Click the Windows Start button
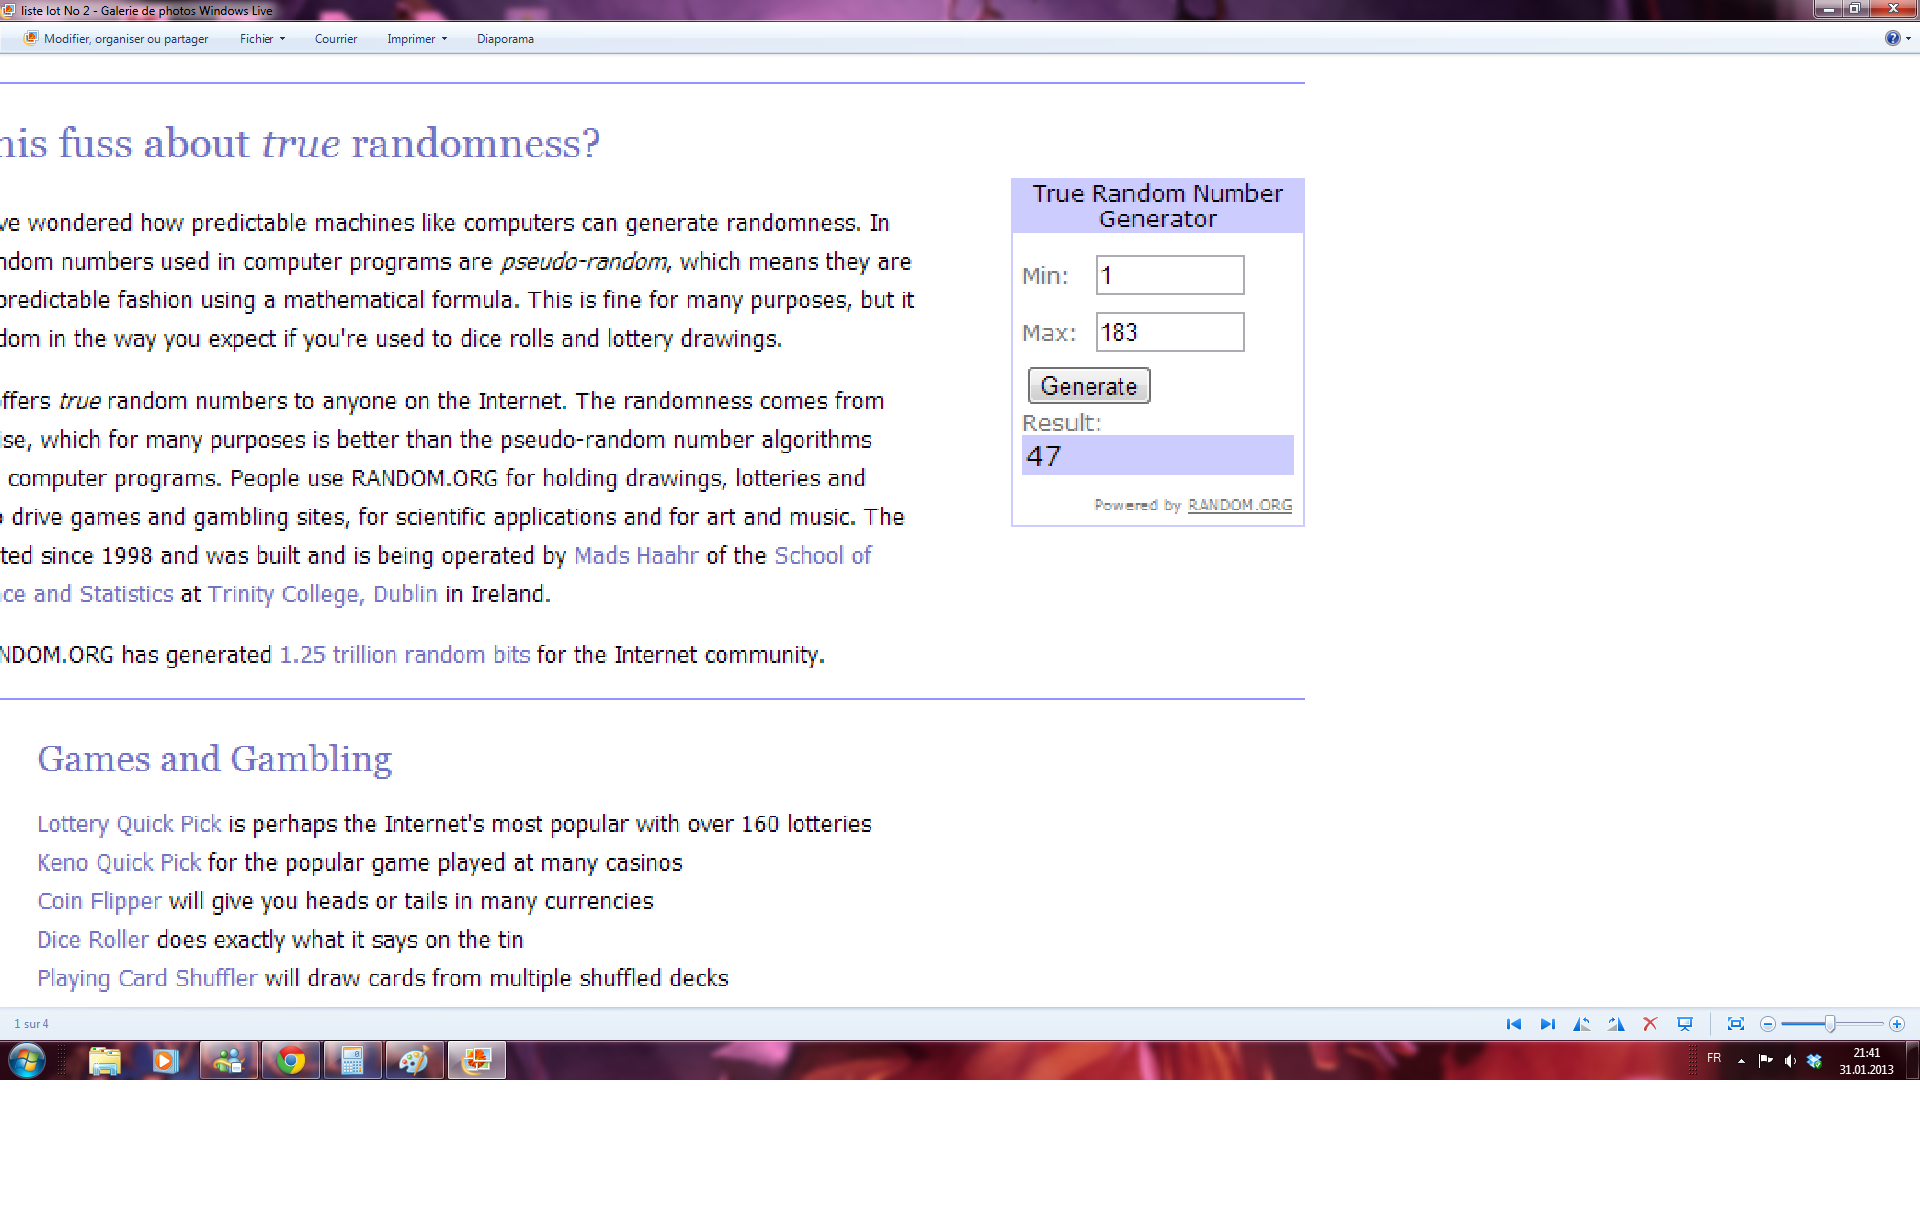Image resolution: width=1920 pixels, height=1224 pixels. pos(27,1060)
